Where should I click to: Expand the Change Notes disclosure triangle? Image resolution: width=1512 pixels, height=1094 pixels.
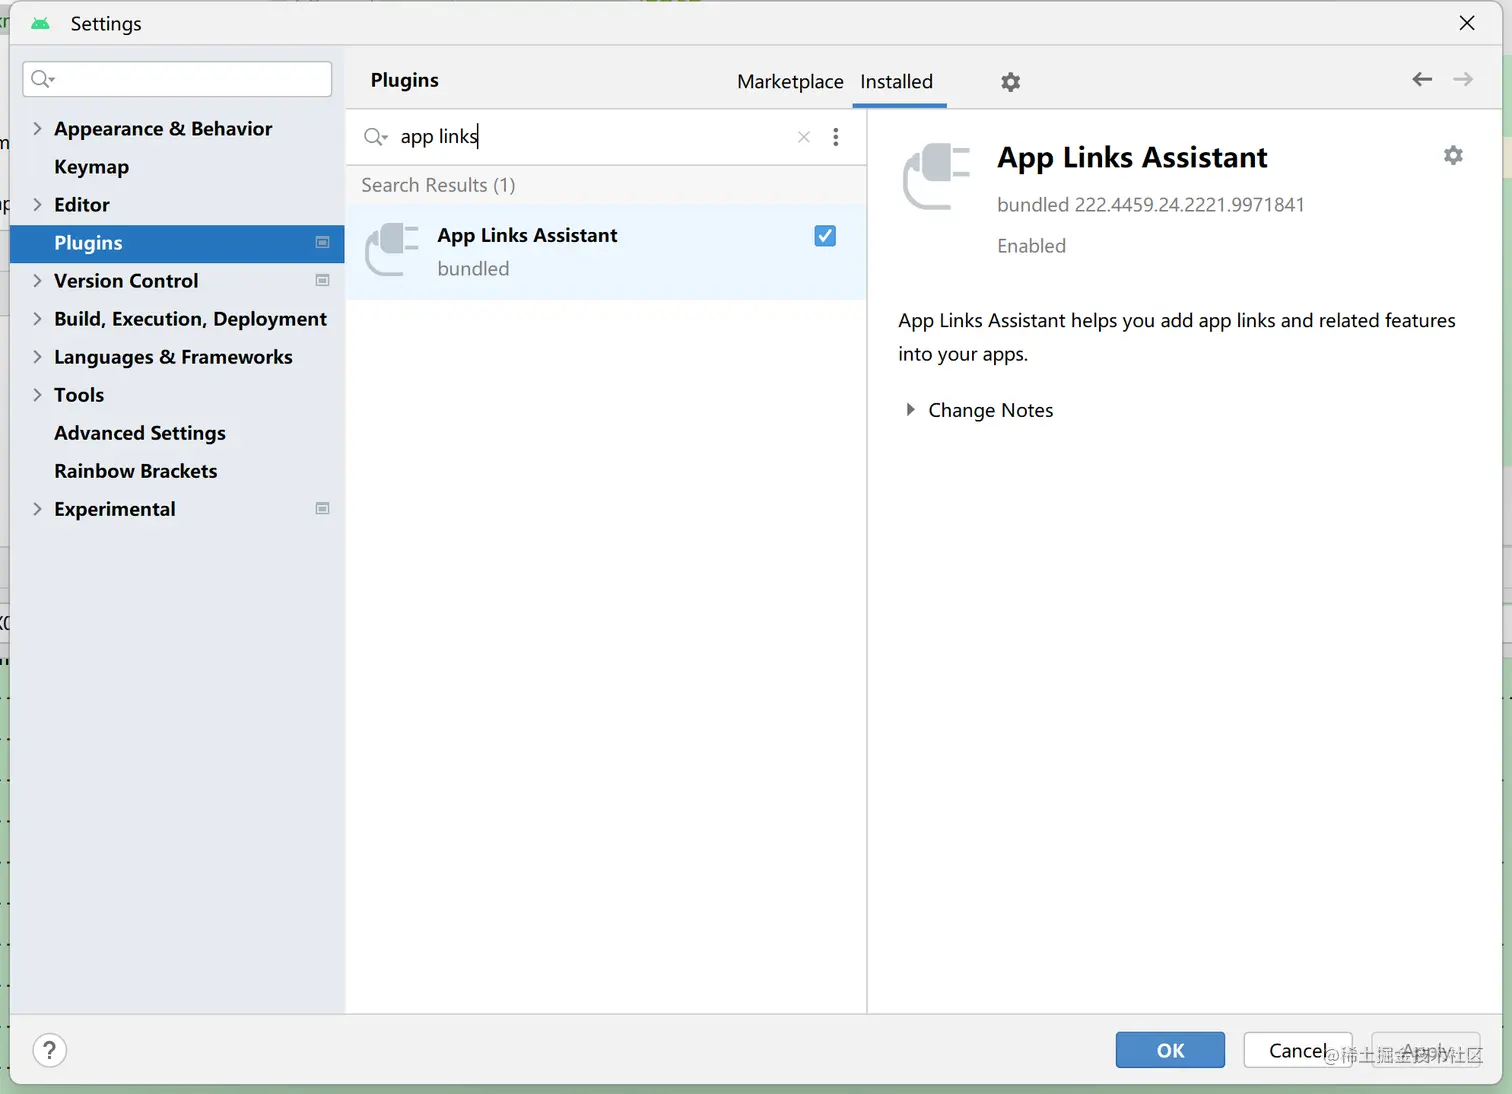910,409
